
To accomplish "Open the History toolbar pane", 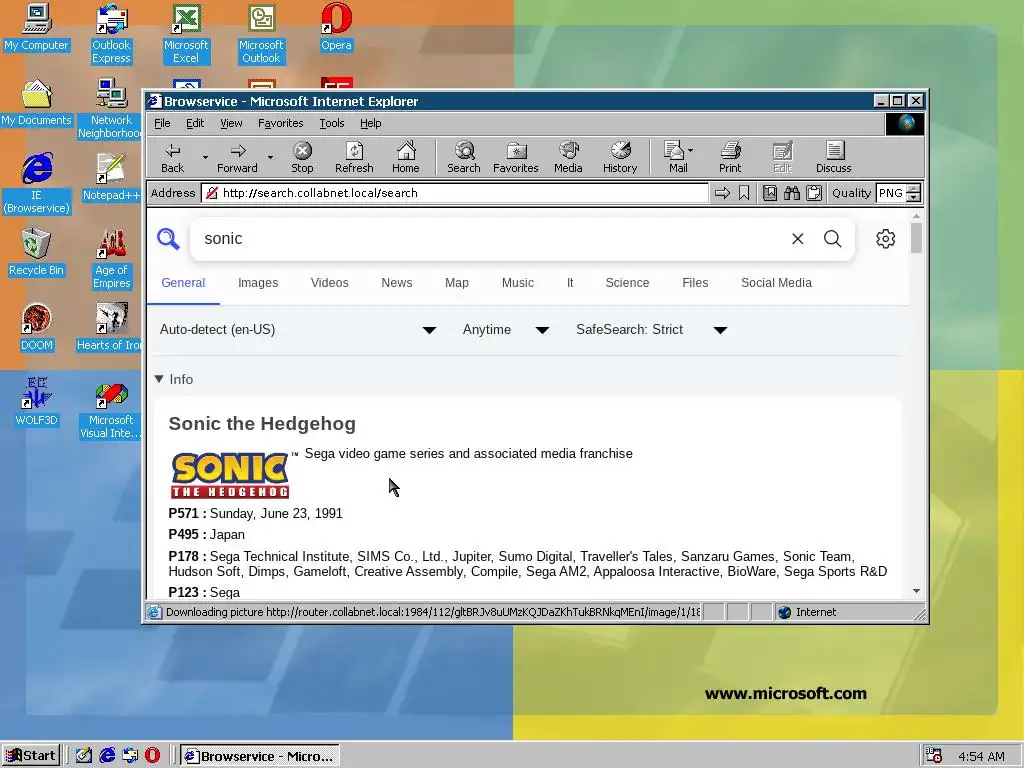I will pos(620,158).
